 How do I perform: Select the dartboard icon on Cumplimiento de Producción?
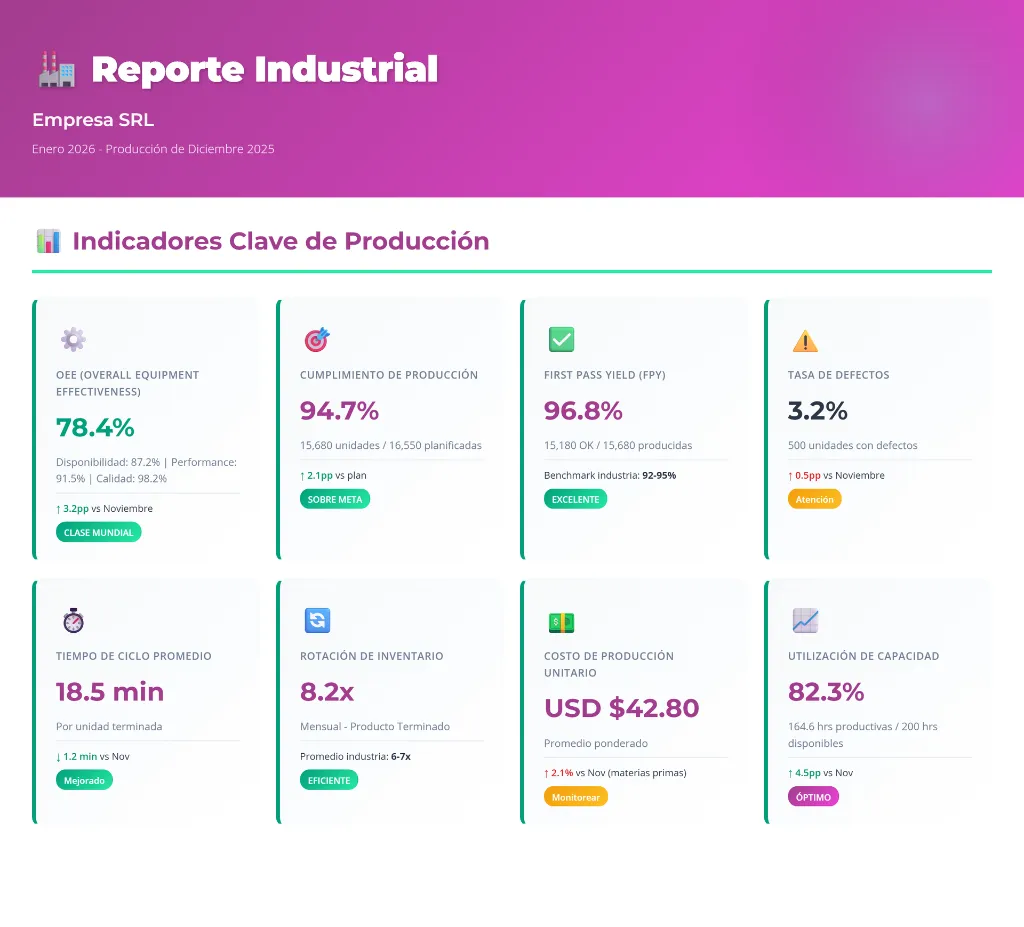coord(317,339)
